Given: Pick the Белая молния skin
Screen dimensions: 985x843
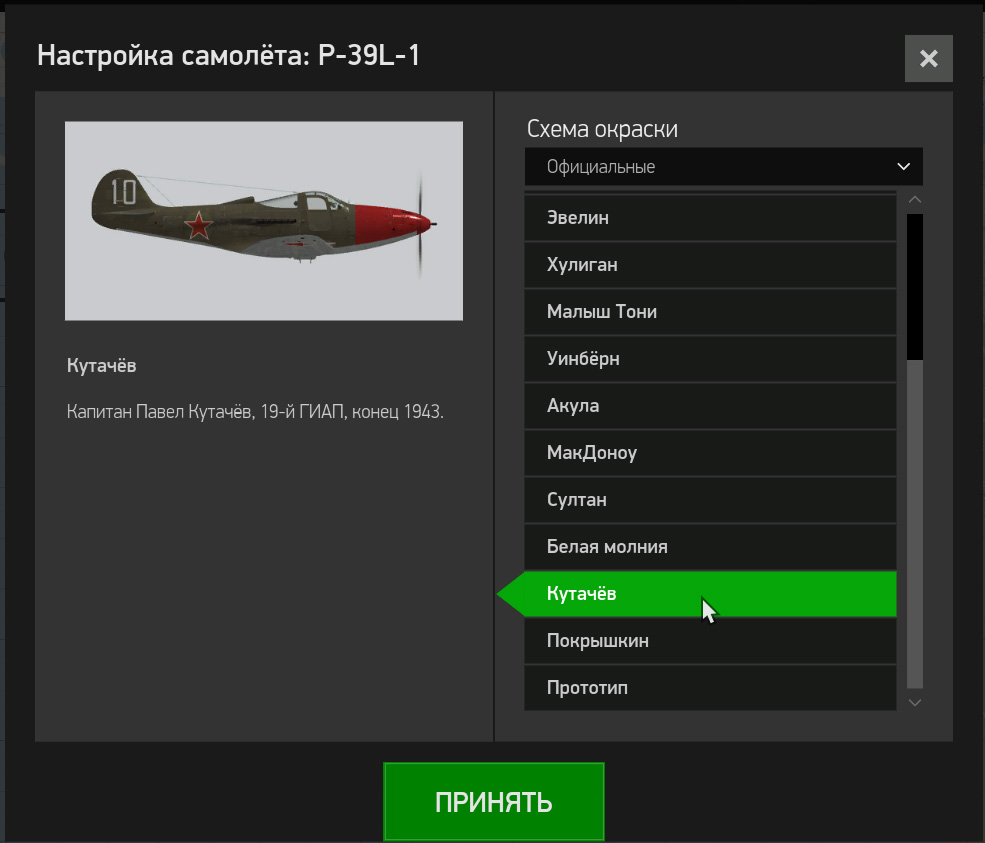Looking at the screenshot, I should pos(710,547).
